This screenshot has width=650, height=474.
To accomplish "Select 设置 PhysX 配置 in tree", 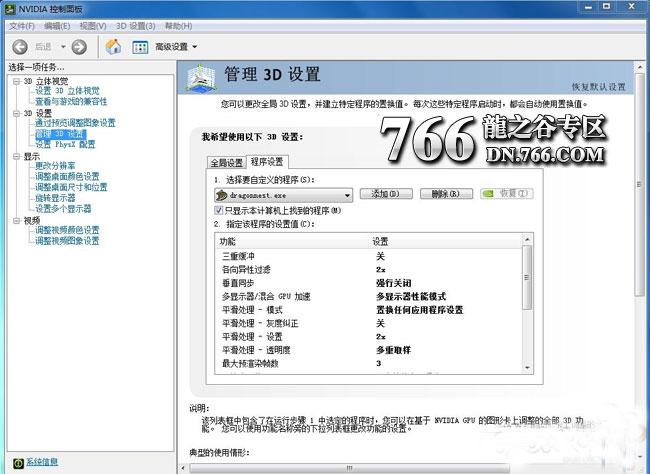I will click(65, 144).
